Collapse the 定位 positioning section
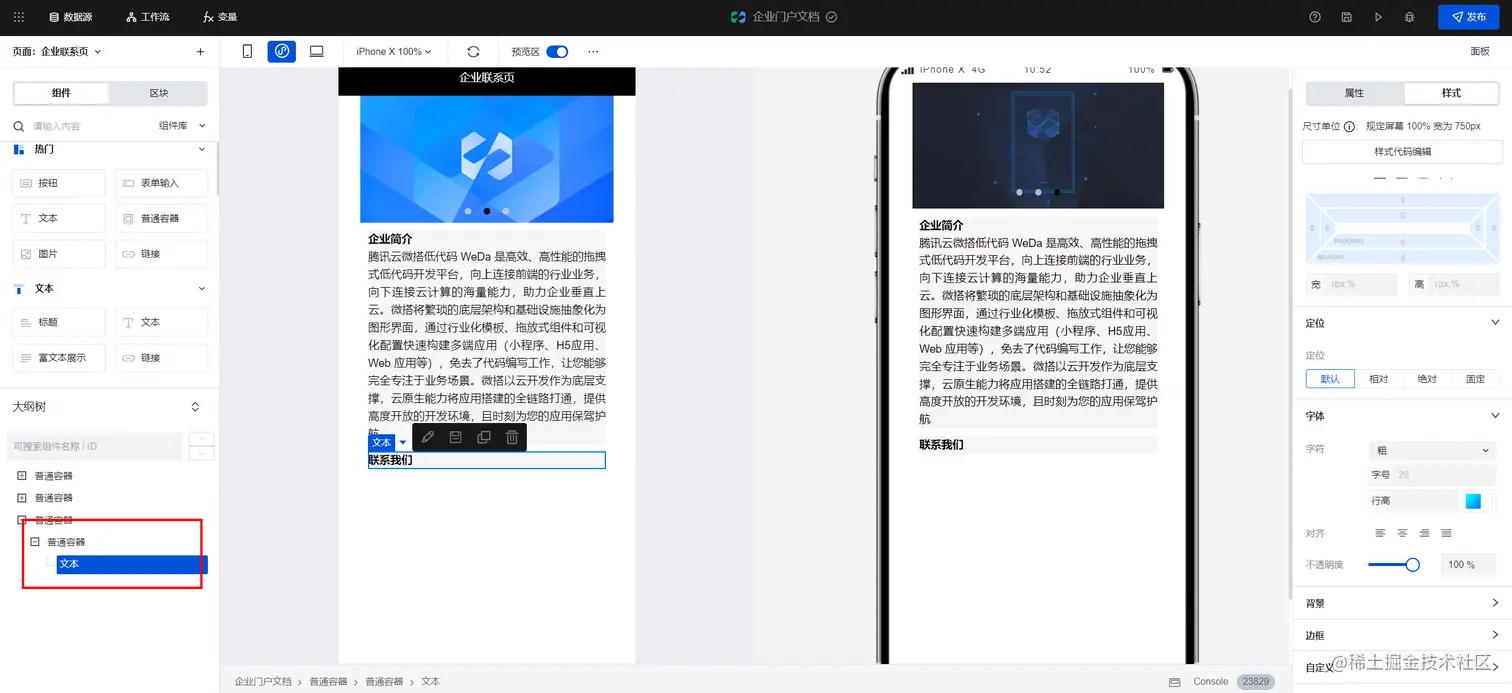The image size is (1512, 693). (1495, 323)
